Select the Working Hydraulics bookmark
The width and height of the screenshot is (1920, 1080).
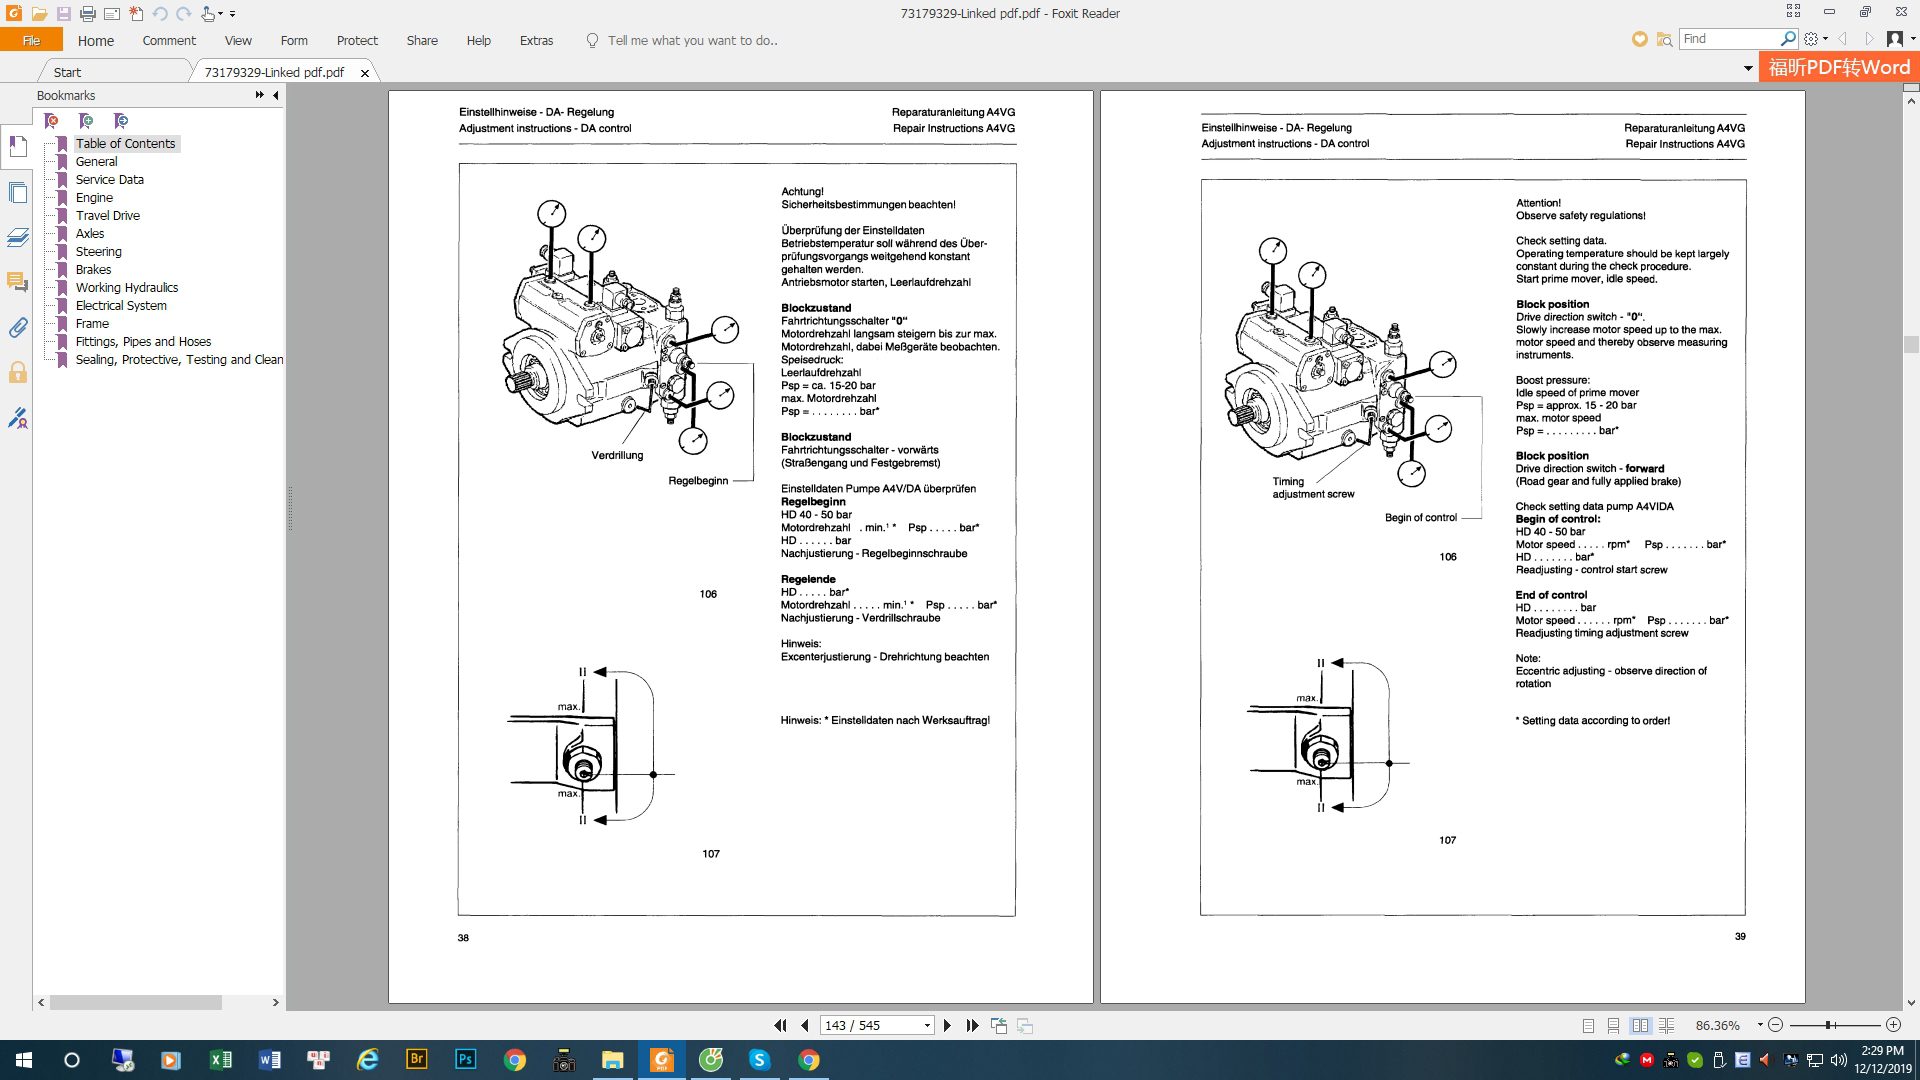click(x=127, y=287)
